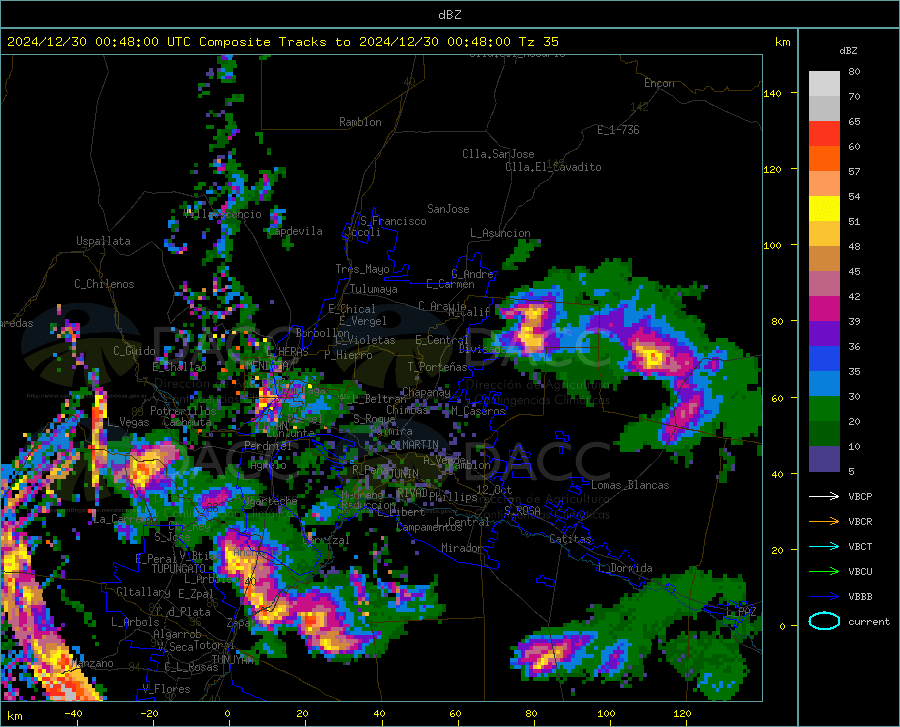900x727 pixels.
Task: Click the 'TUPUNGATO' map label
Action: [179, 569]
